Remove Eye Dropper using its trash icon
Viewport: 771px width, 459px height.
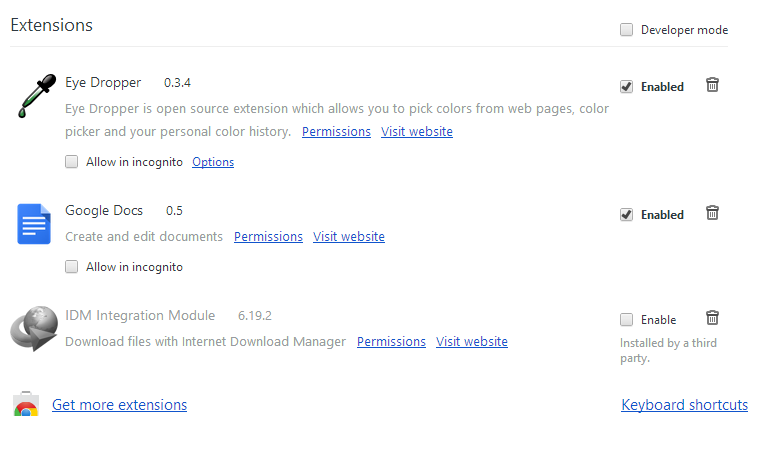point(712,85)
